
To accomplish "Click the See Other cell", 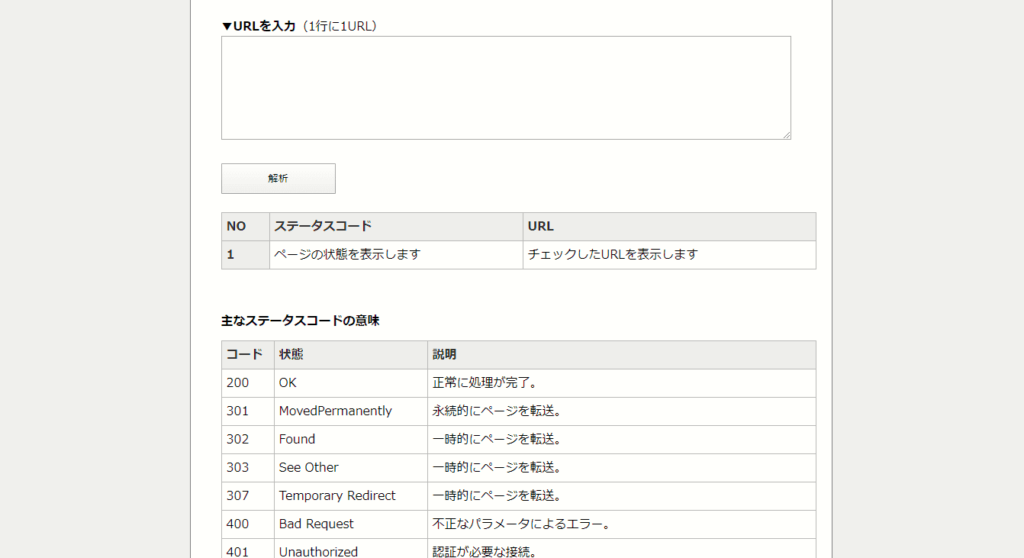I will pyautogui.click(x=351, y=468).
